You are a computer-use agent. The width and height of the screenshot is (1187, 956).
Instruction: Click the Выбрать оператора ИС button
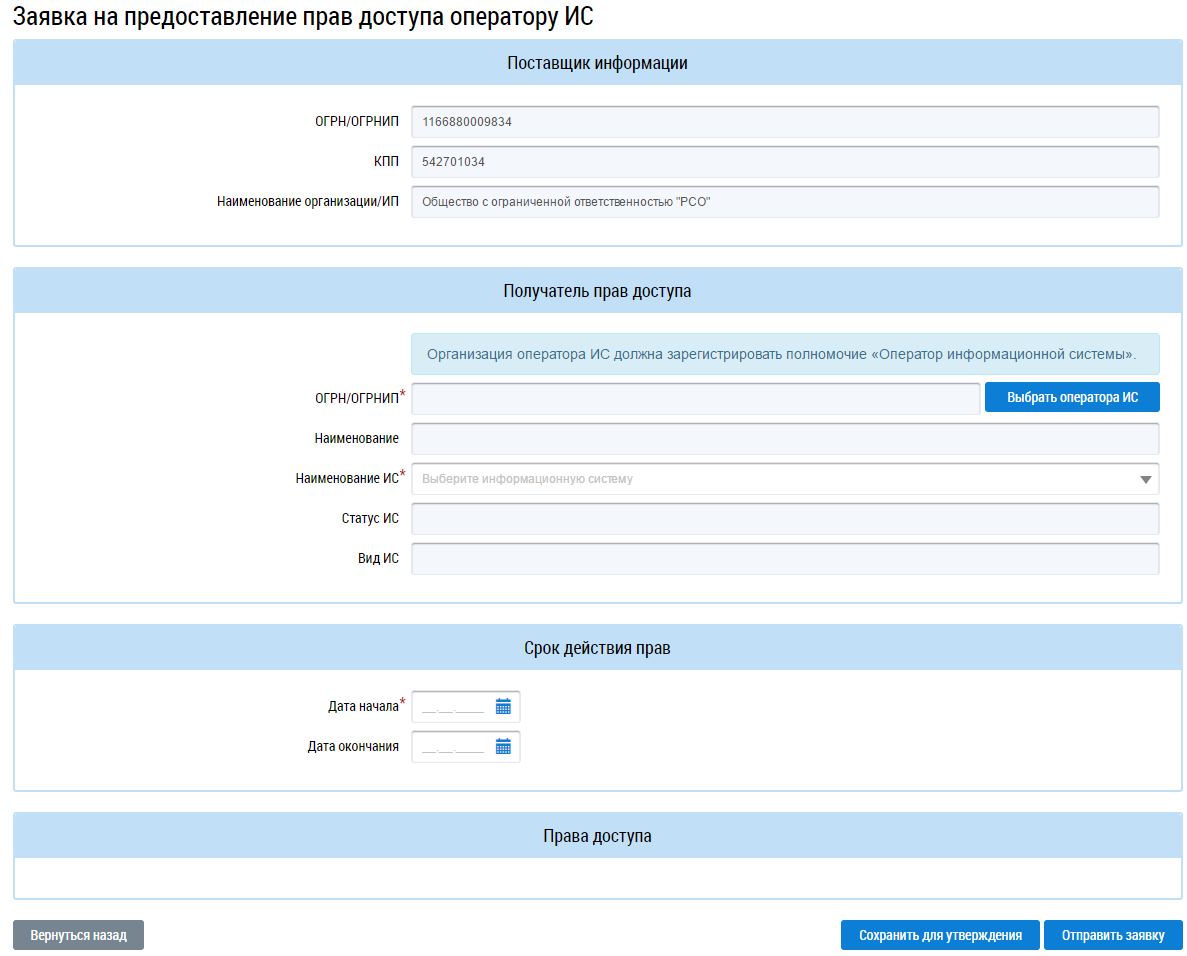coord(1072,397)
